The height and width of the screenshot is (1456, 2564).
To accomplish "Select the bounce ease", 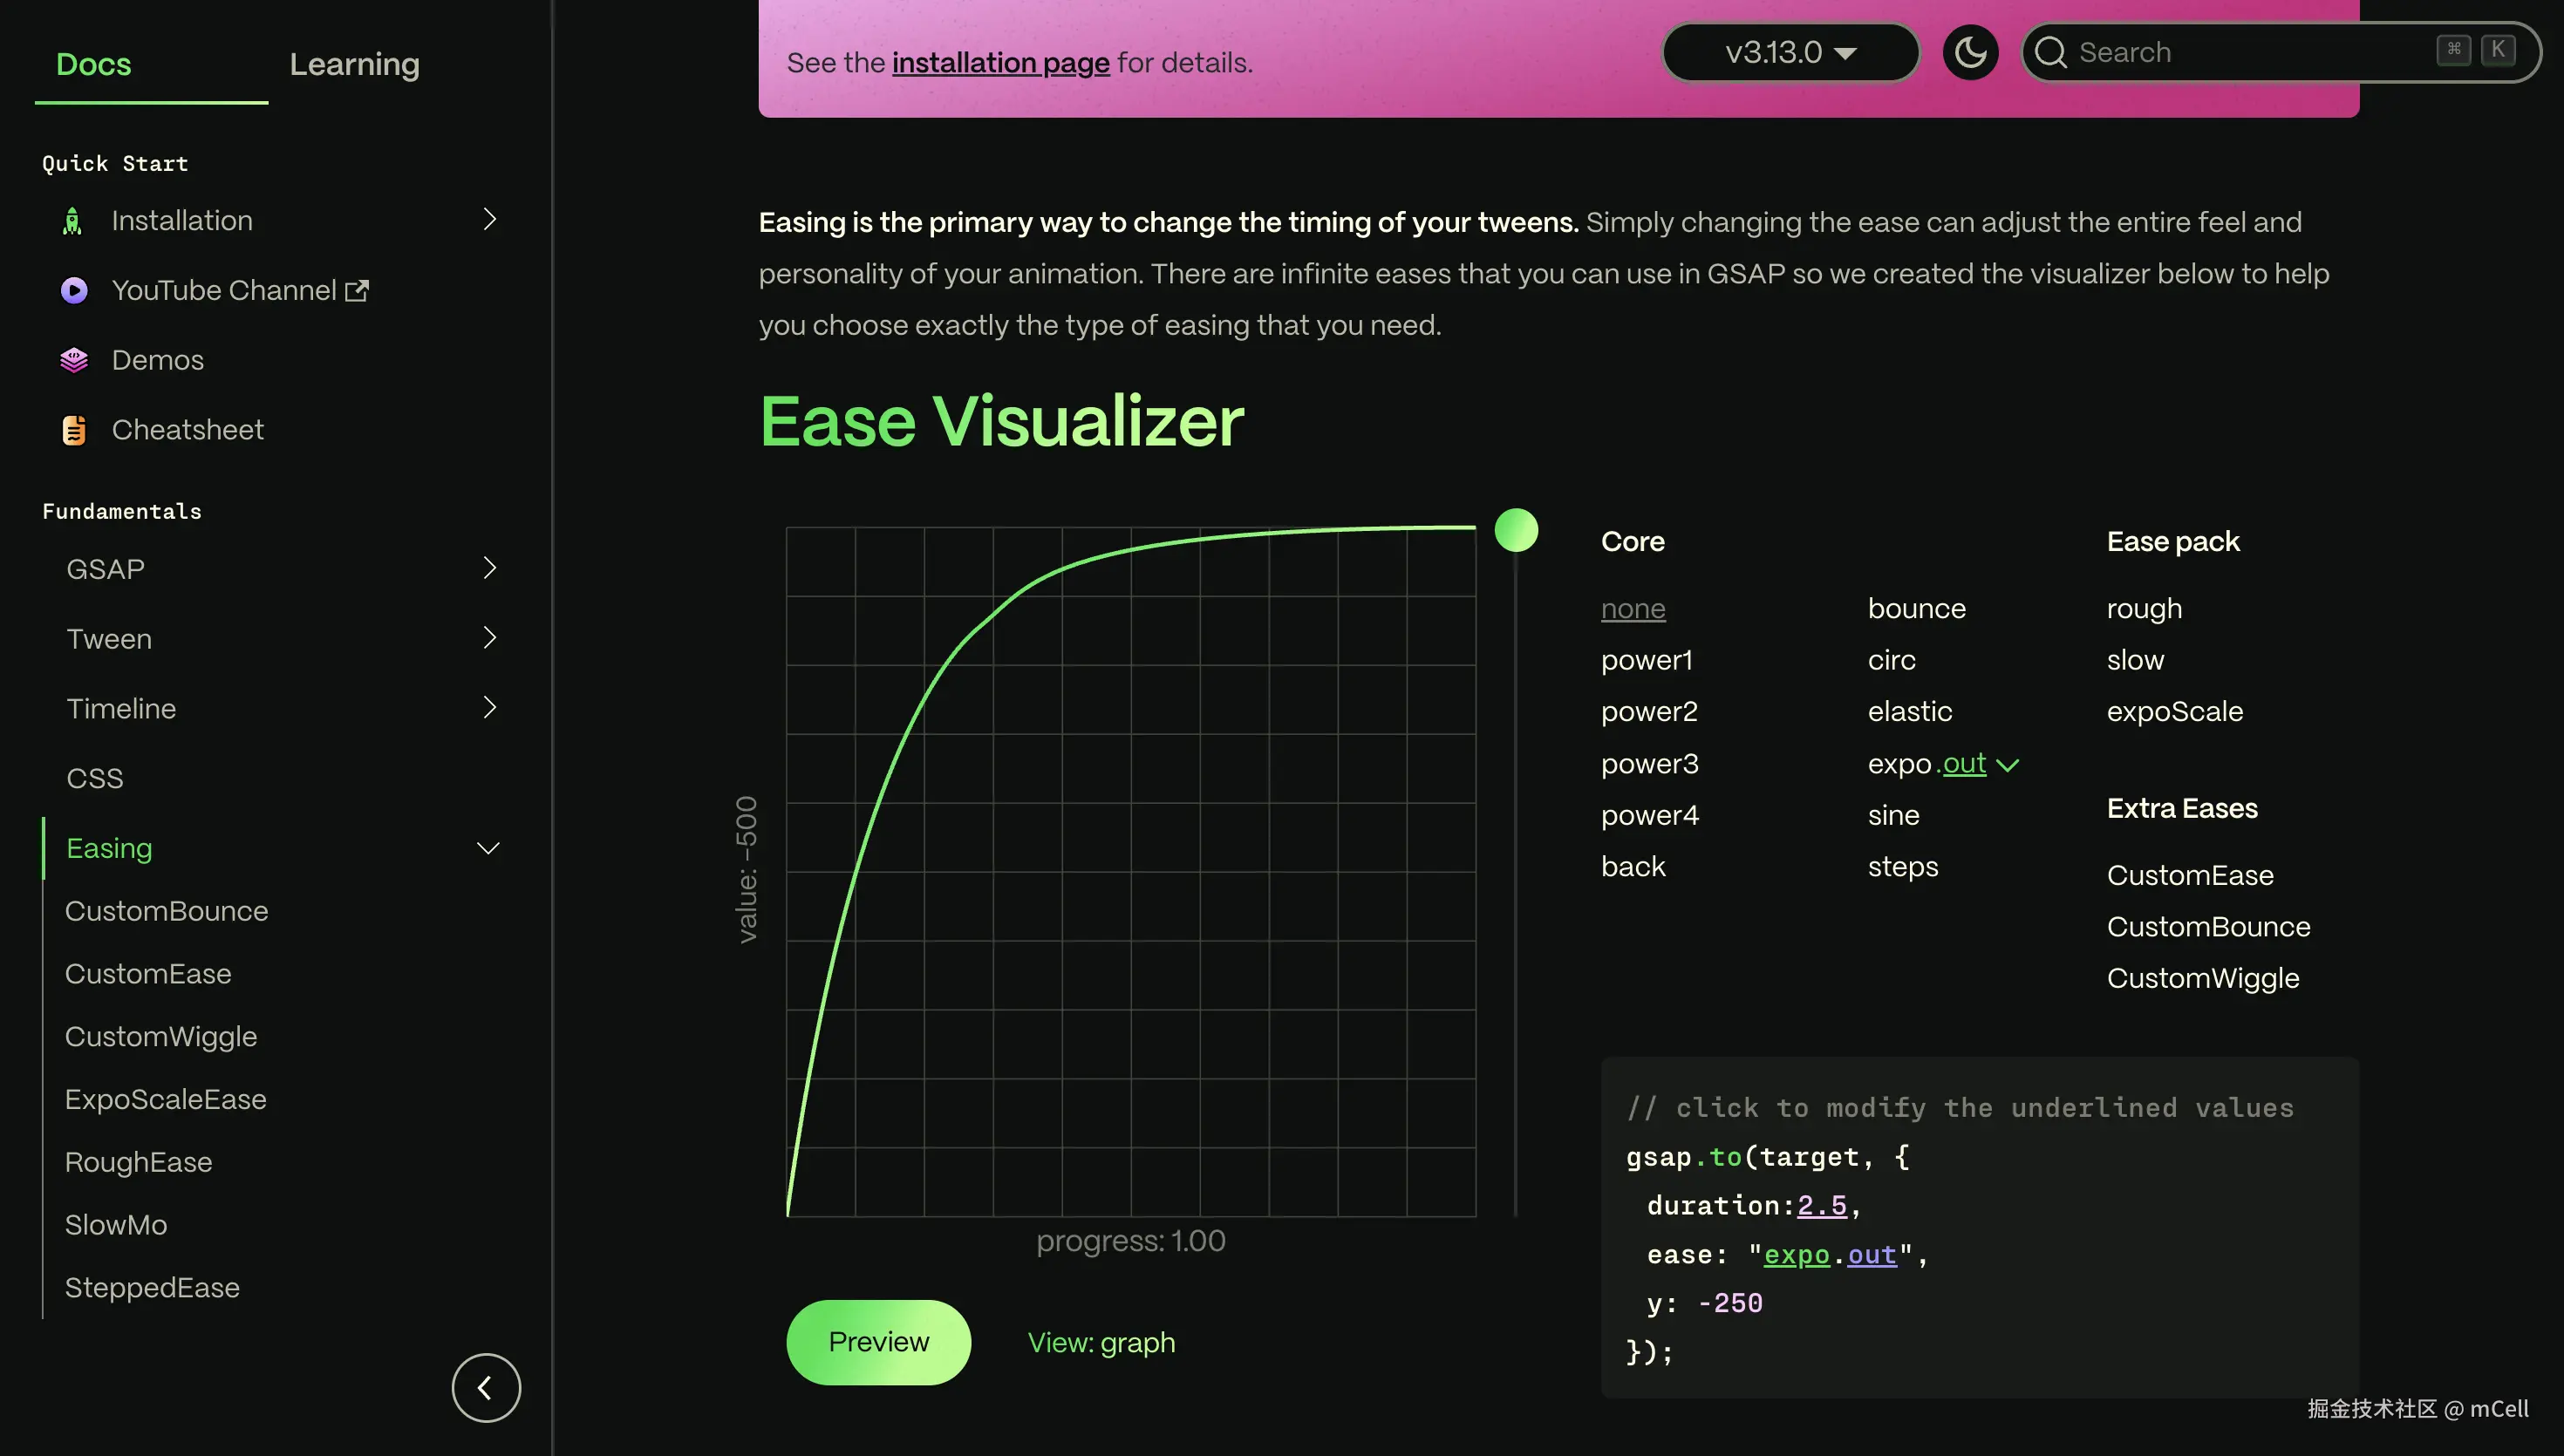I will (x=1916, y=608).
